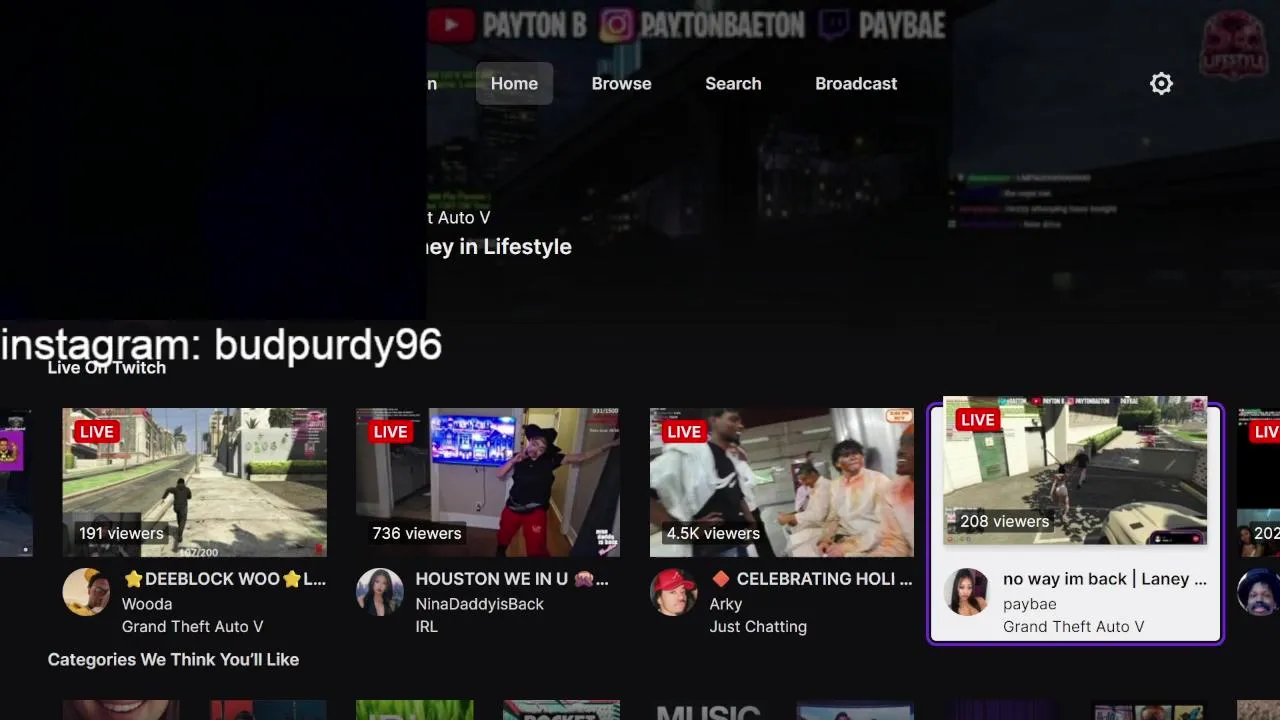Click Wooda's channel avatar
Viewport: 1280px width, 720px height.
coord(86,592)
